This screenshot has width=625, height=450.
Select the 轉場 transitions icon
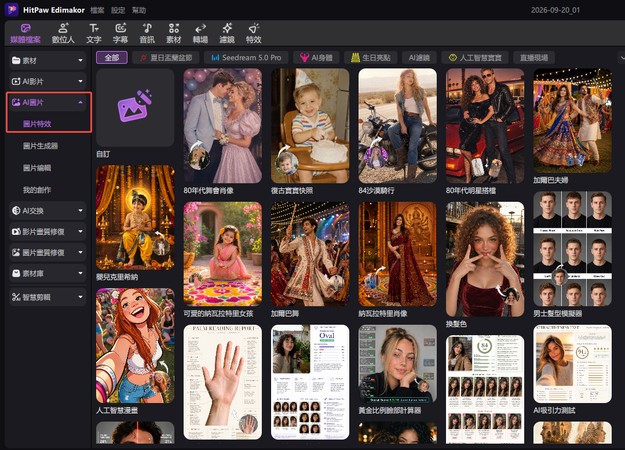click(x=200, y=33)
